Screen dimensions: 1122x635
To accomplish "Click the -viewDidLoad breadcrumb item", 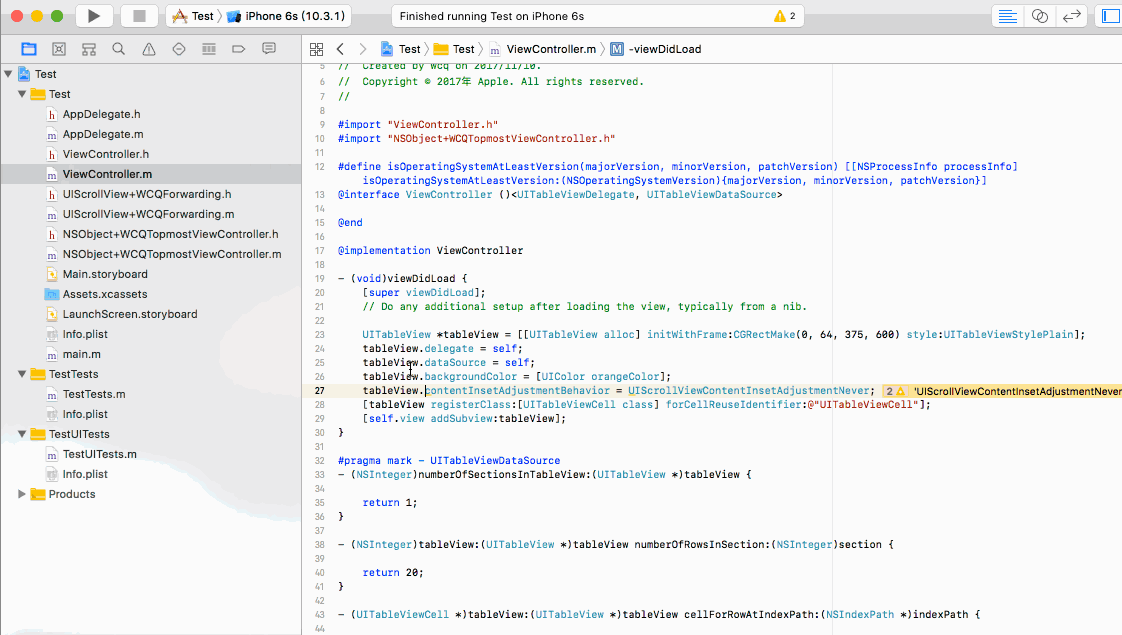I will (664, 49).
